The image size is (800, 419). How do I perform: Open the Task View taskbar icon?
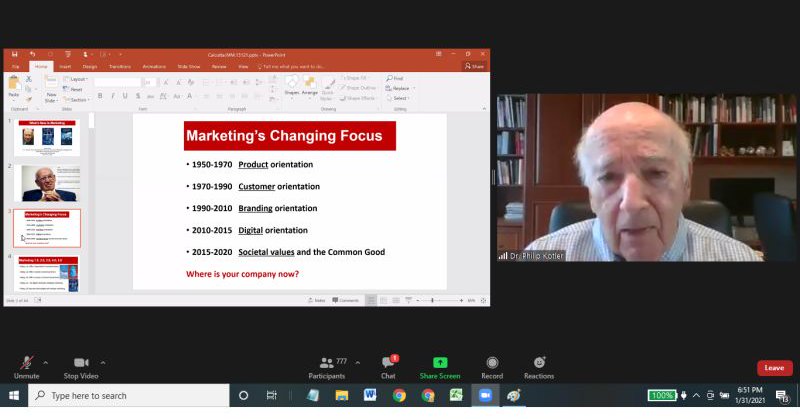click(271, 396)
